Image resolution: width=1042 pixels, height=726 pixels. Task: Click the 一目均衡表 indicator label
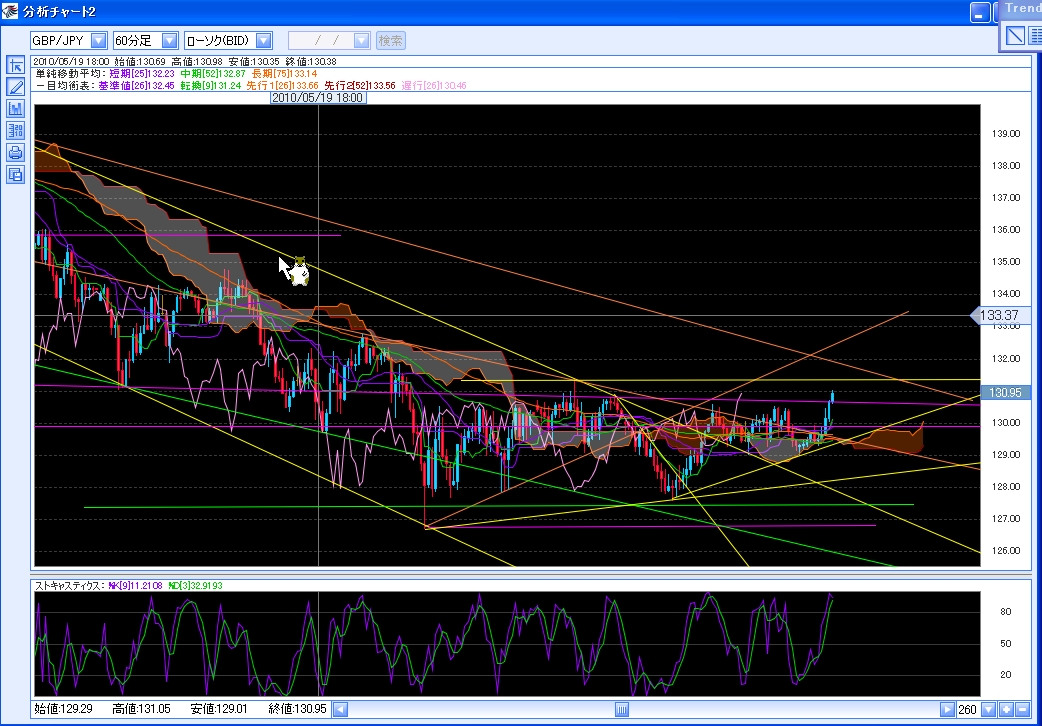tap(65, 86)
